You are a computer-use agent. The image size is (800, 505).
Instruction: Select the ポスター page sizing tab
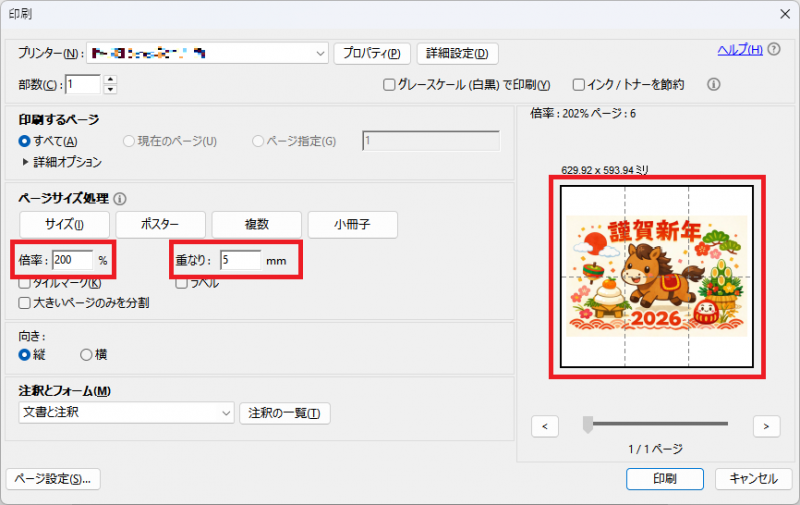pos(160,224)
